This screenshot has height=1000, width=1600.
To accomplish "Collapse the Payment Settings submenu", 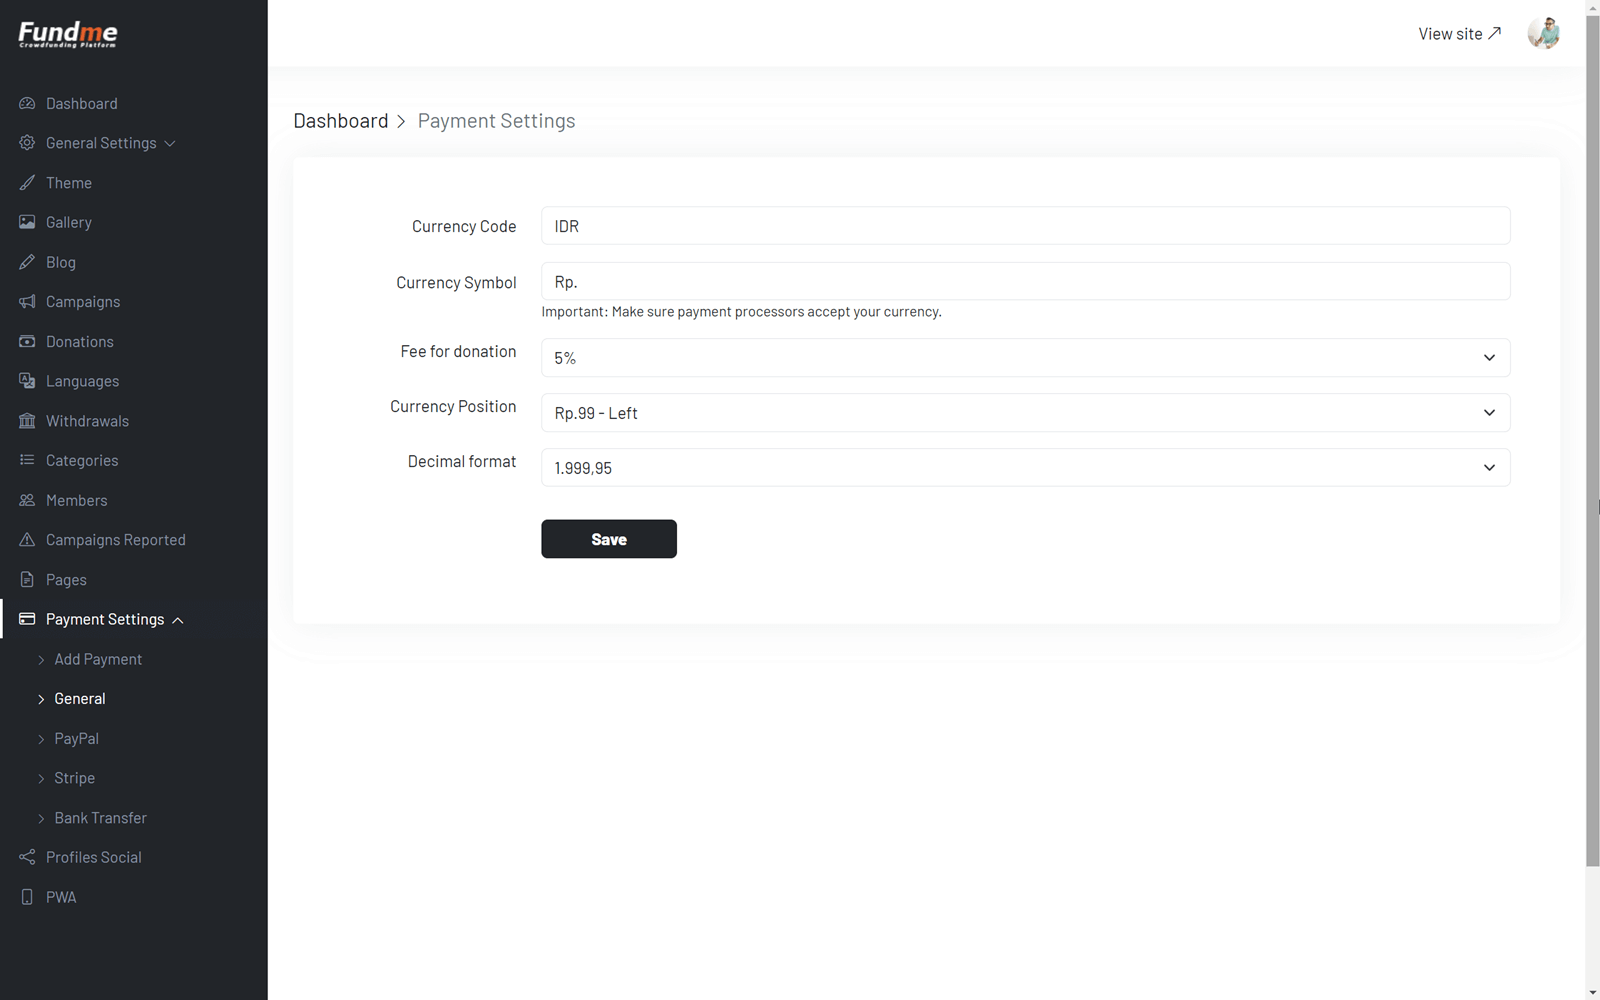I will click(178, 619).
